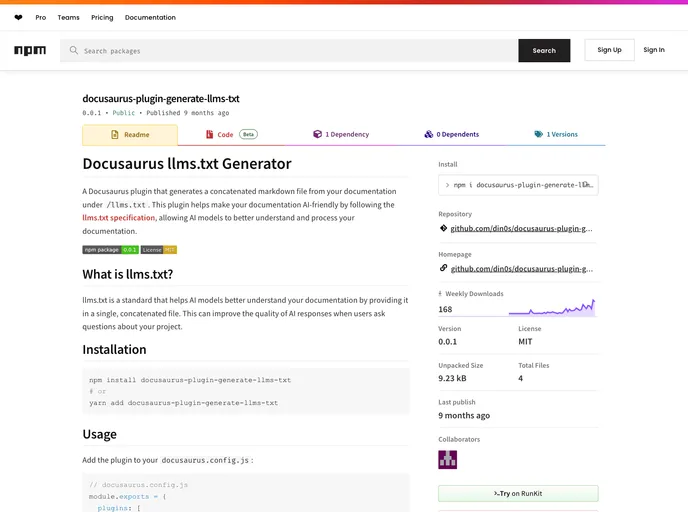Open the Documentation menu item
The width and height of the screenshot is (688, 512).
coord(150,18)
